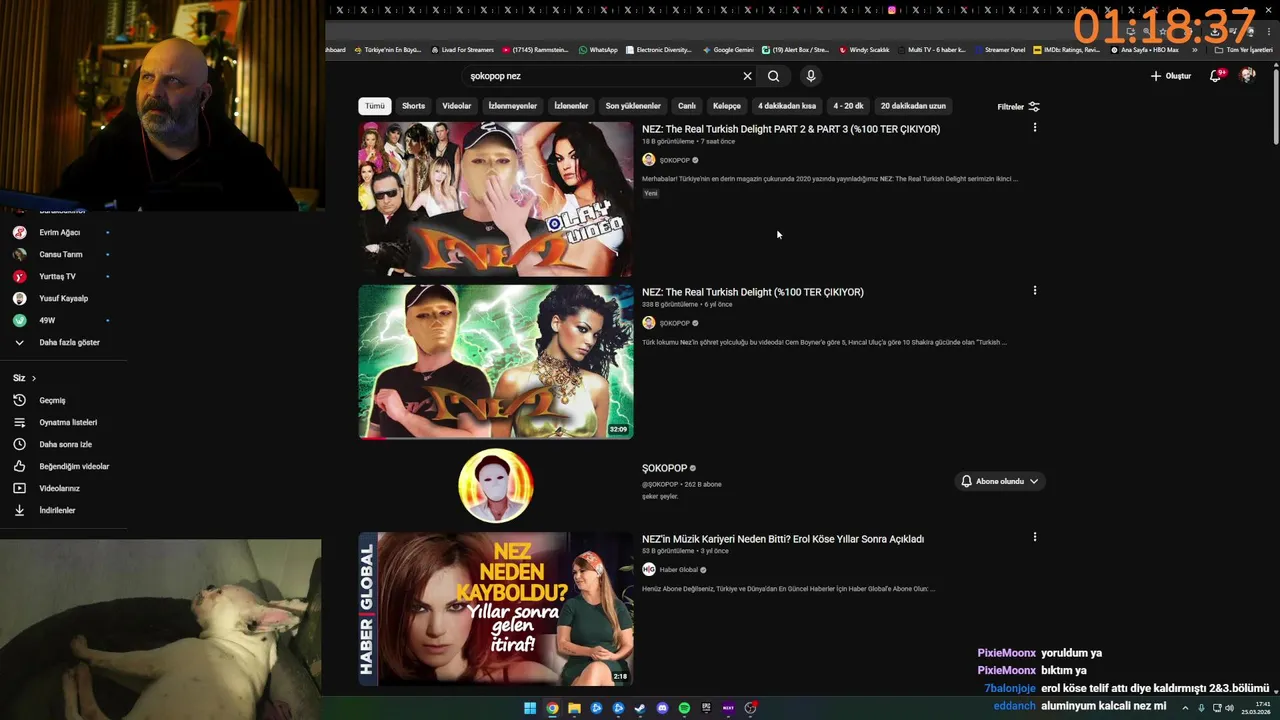Select the 20 dakikadan uzun chip

(913, 106)
